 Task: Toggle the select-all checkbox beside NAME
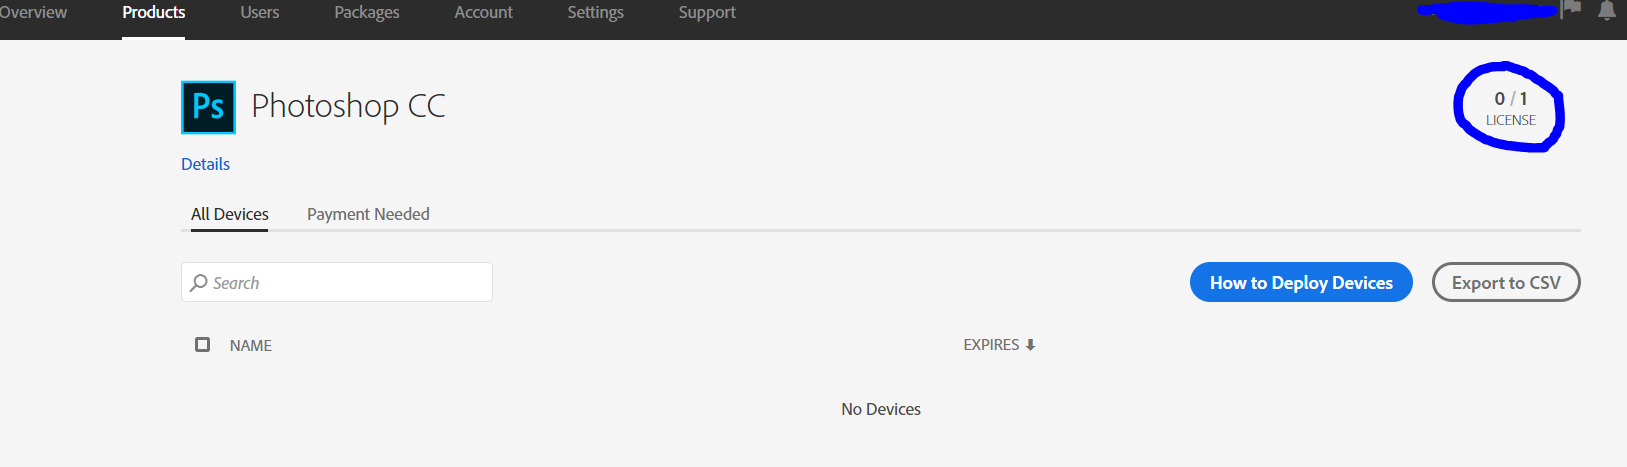202,345
